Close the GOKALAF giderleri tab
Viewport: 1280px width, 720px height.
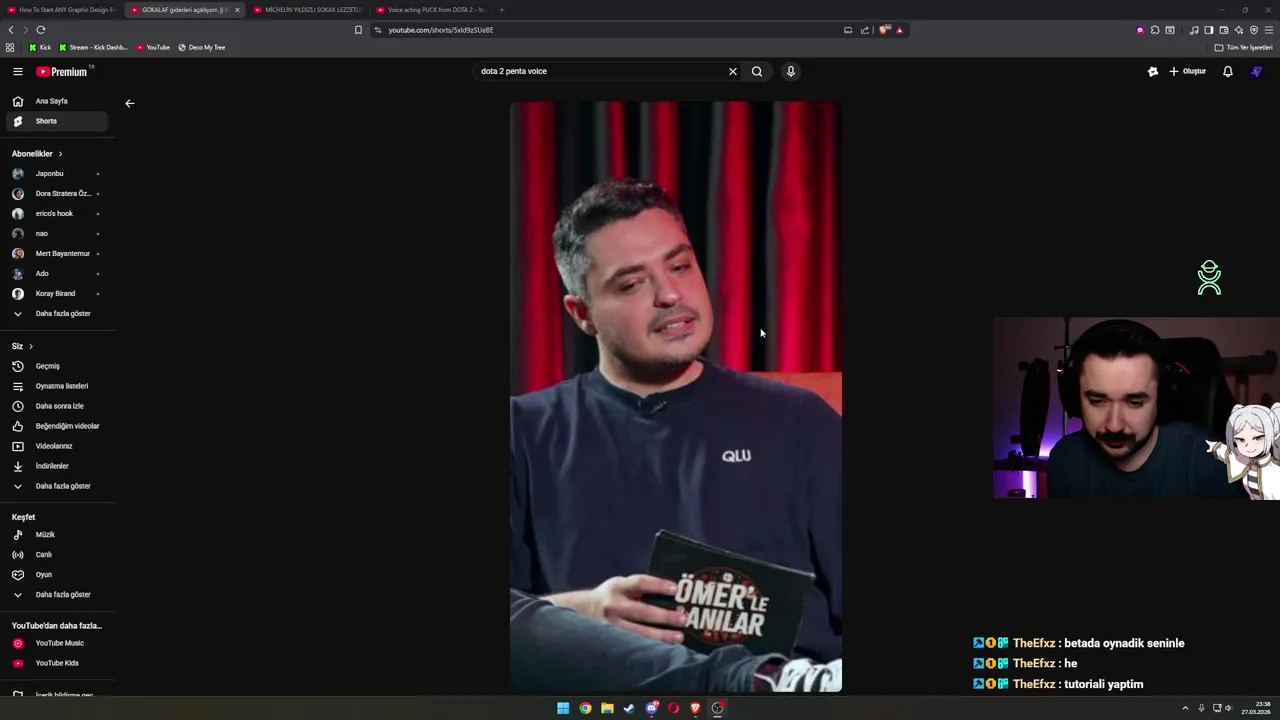(x=237, y=10)
